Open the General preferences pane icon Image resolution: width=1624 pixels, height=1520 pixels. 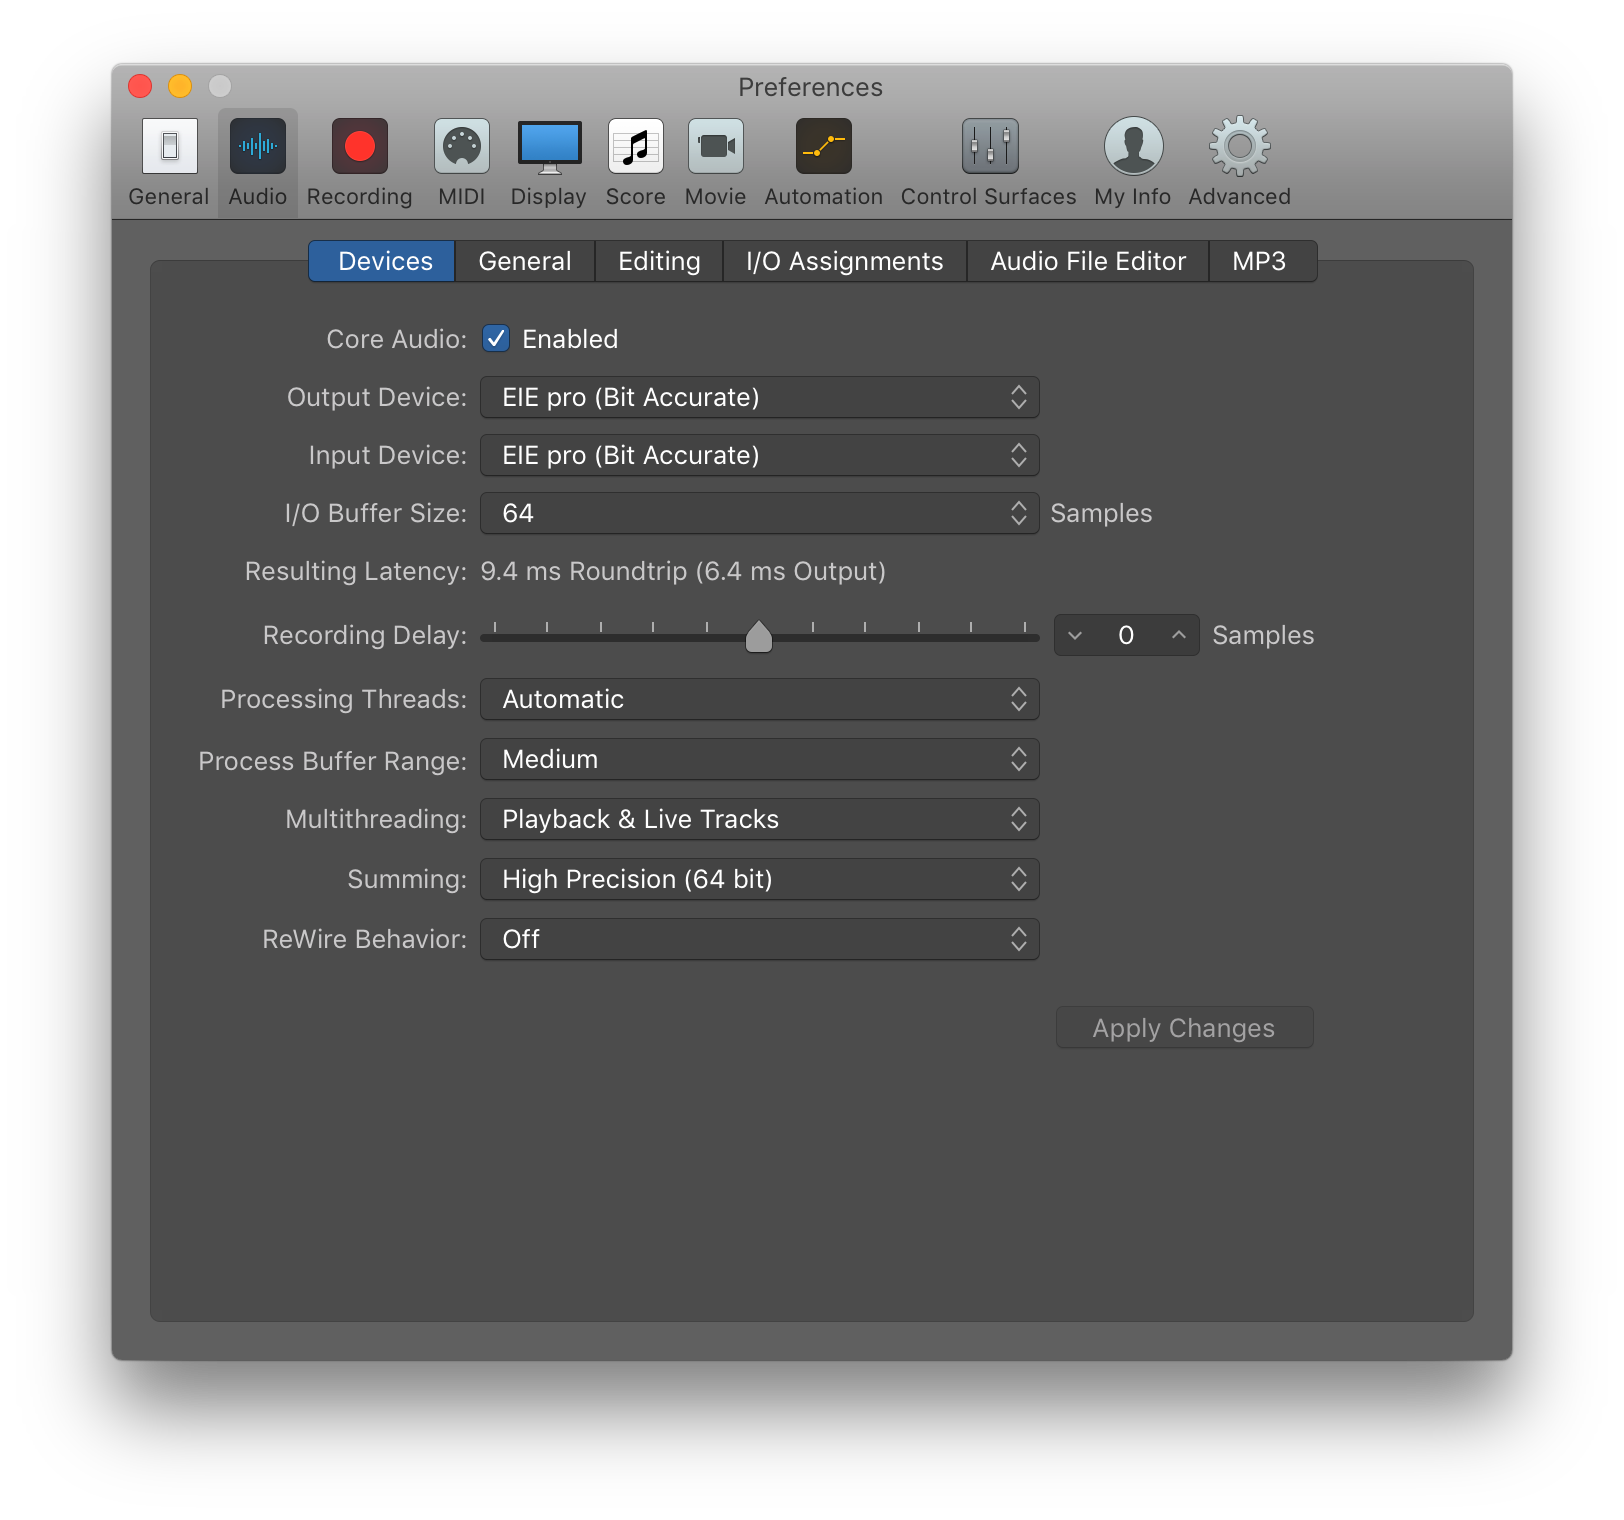point(169,147)
